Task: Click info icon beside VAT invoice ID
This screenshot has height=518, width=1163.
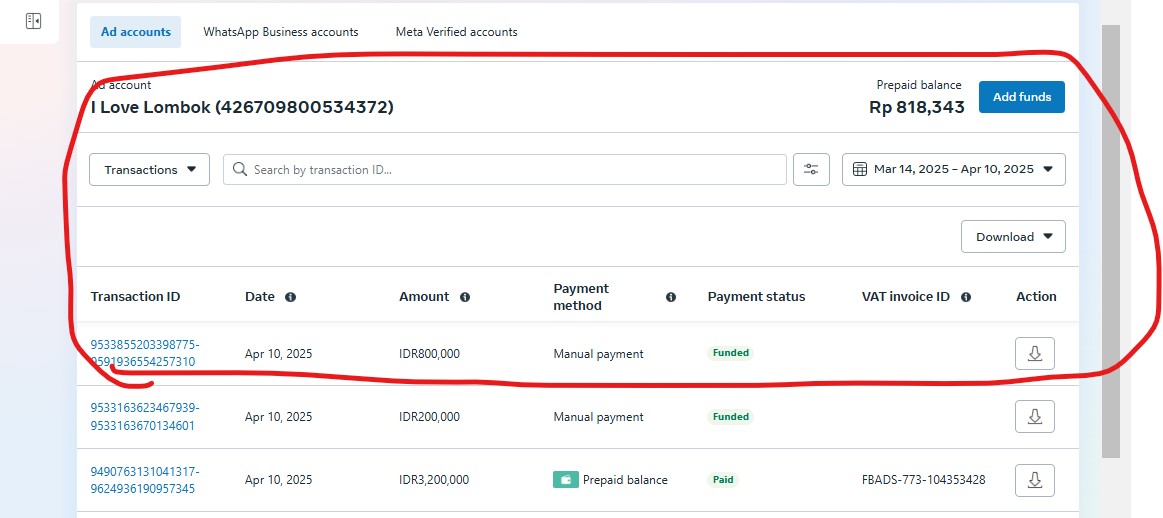Action: [x=966, y=297]
